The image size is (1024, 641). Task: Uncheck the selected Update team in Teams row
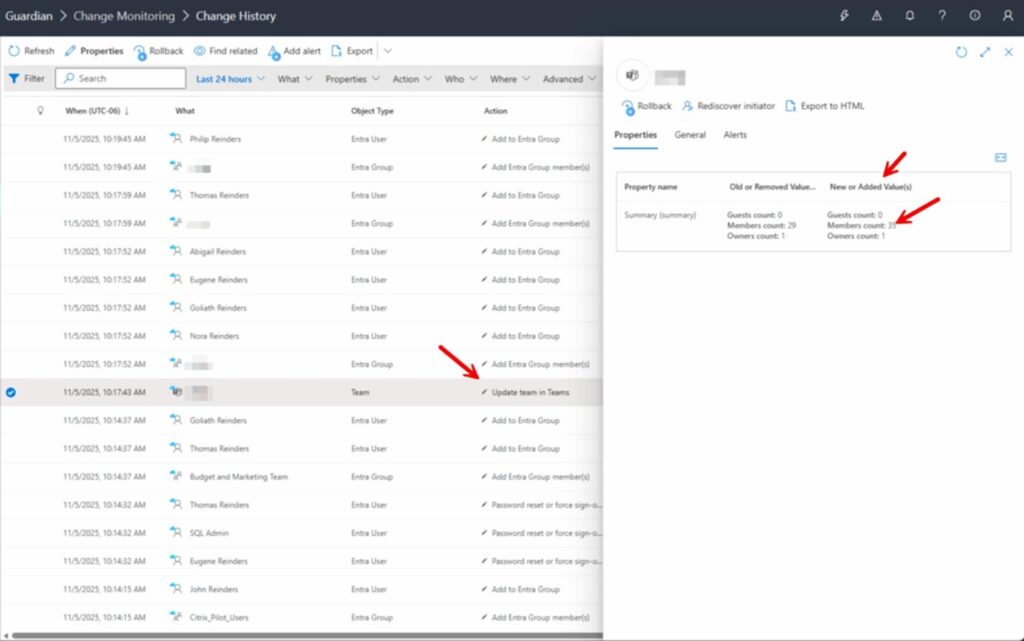10,392
